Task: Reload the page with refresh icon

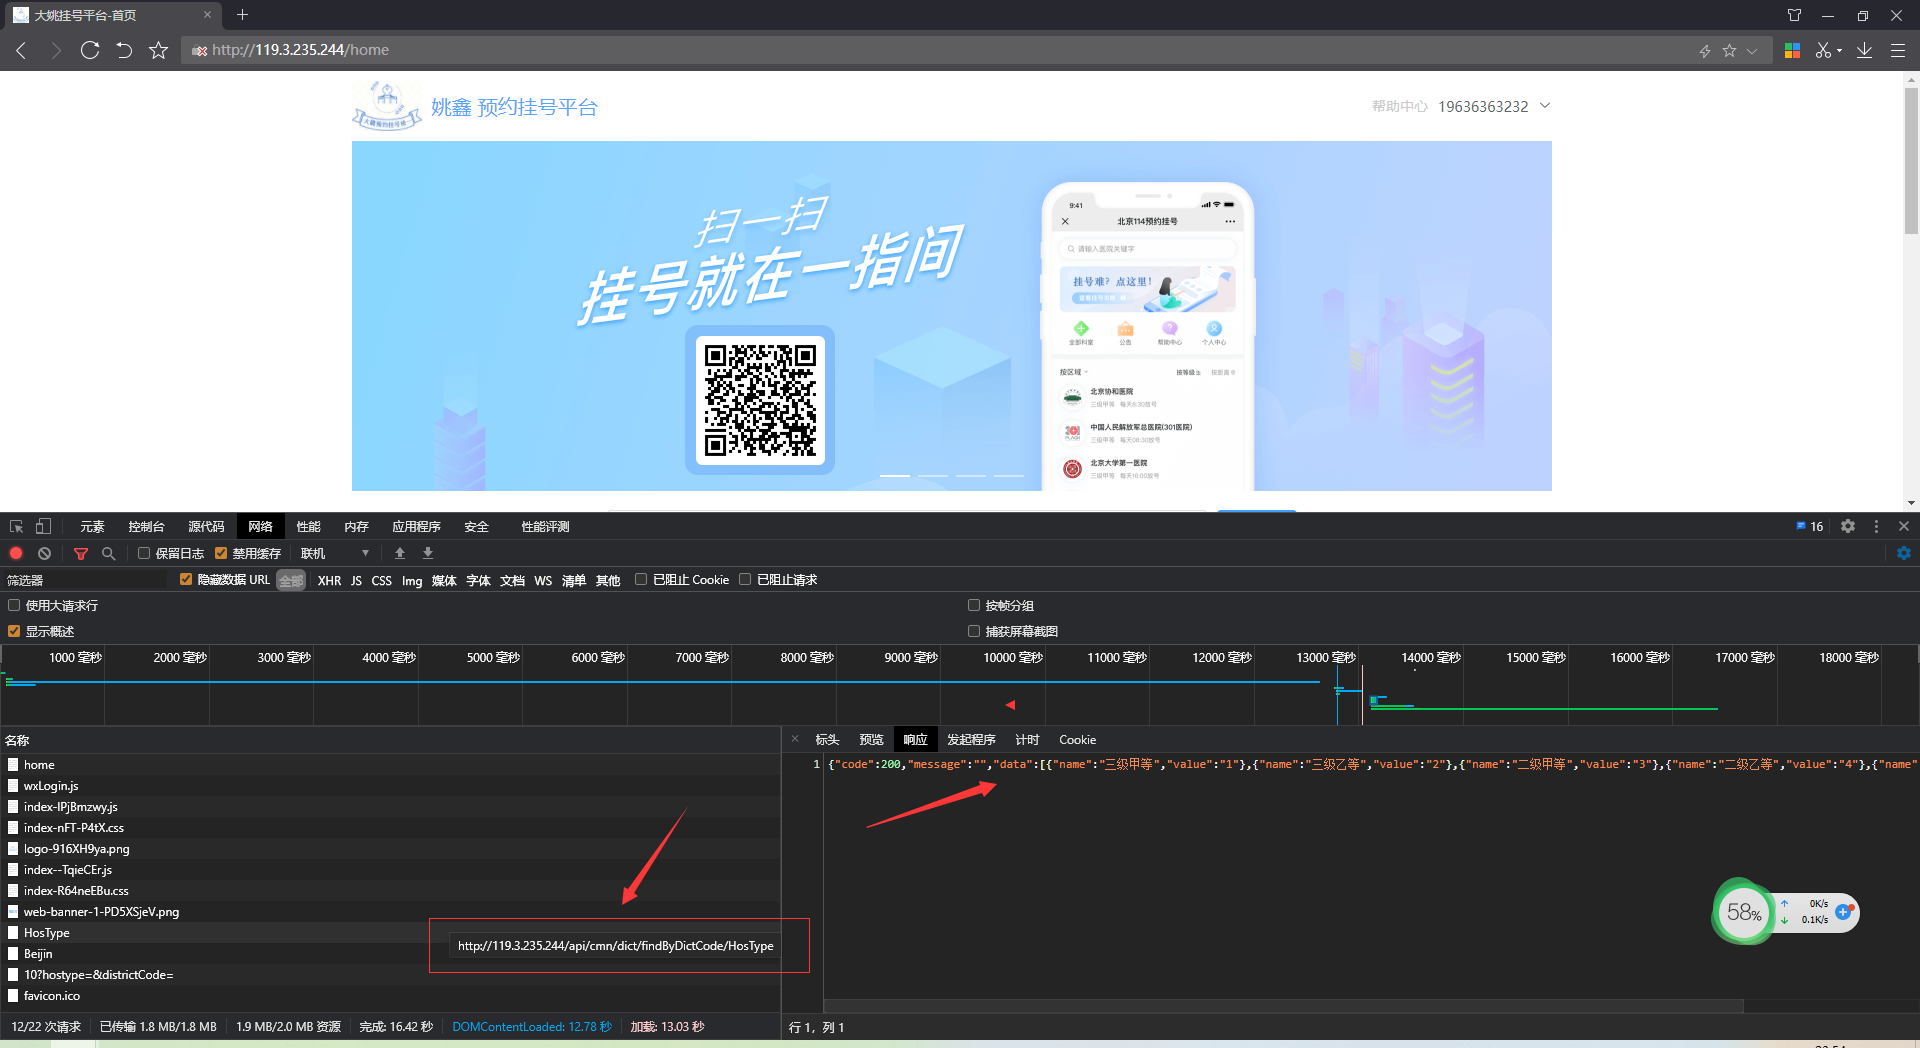Action: click(90, 50)
